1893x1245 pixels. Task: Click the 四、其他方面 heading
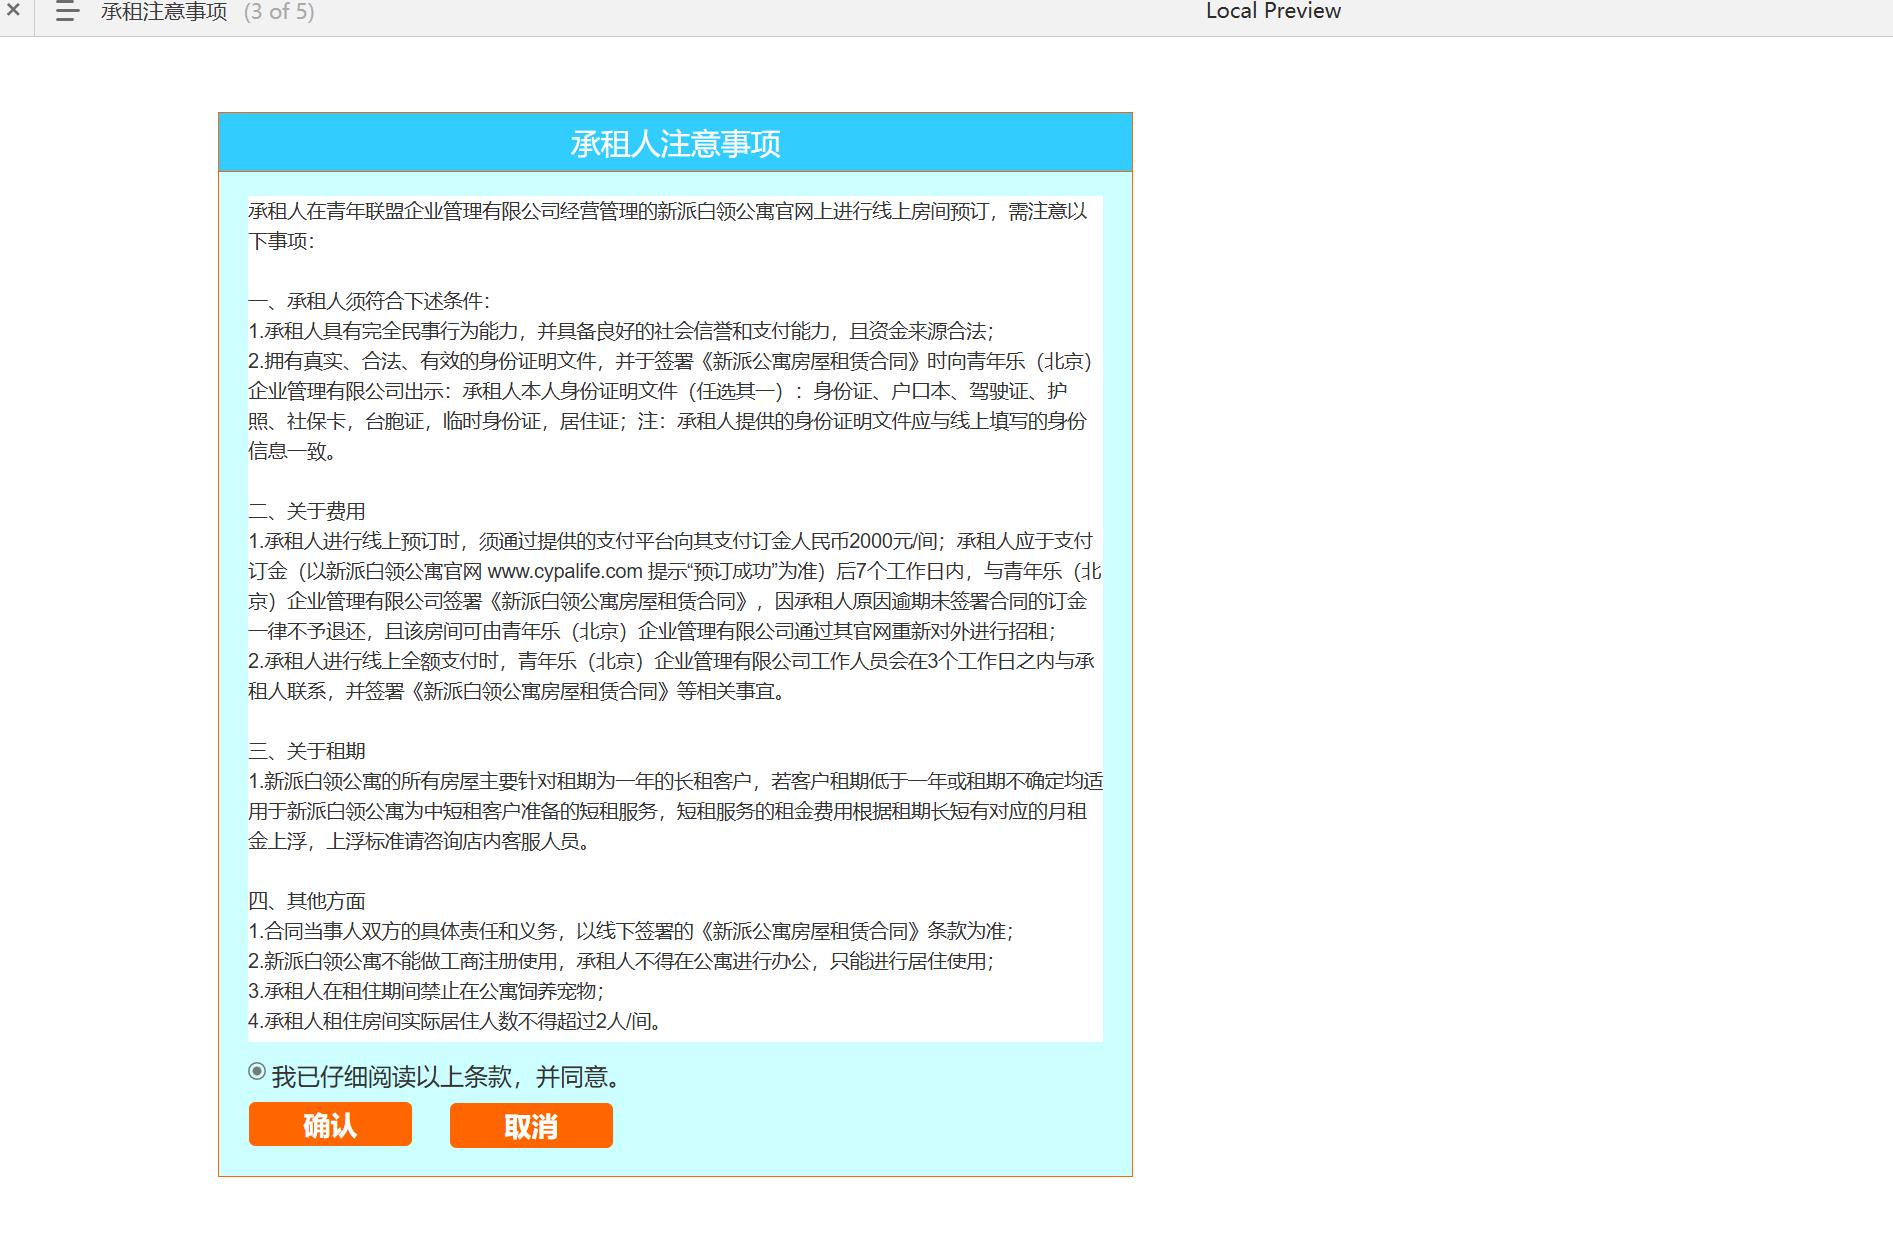point(307,901)
